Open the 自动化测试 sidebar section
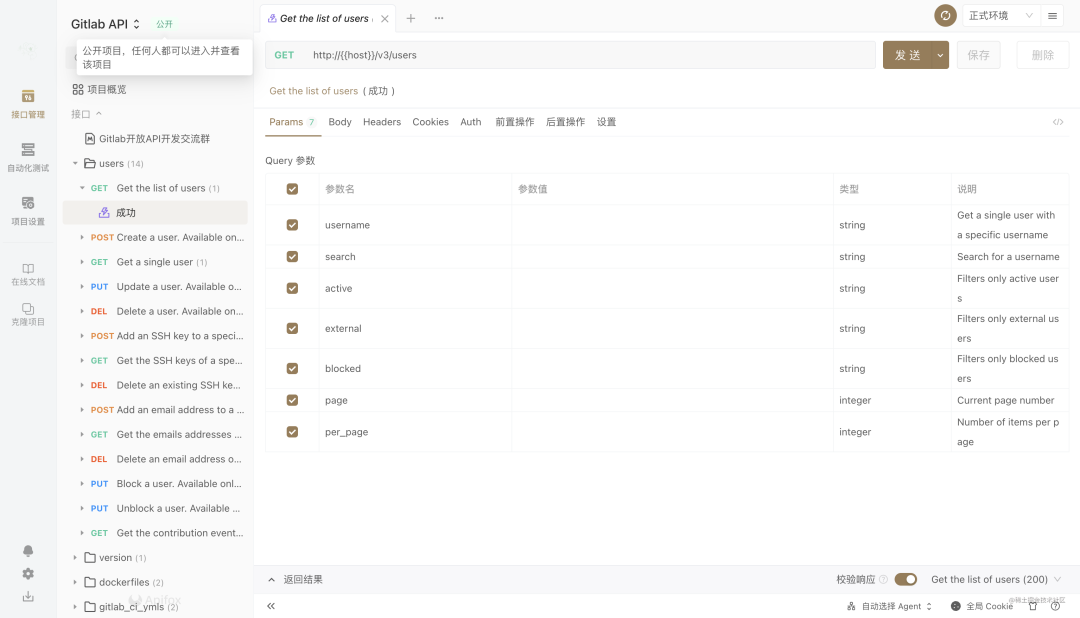 pyautogui.click(x=28, y=157)
